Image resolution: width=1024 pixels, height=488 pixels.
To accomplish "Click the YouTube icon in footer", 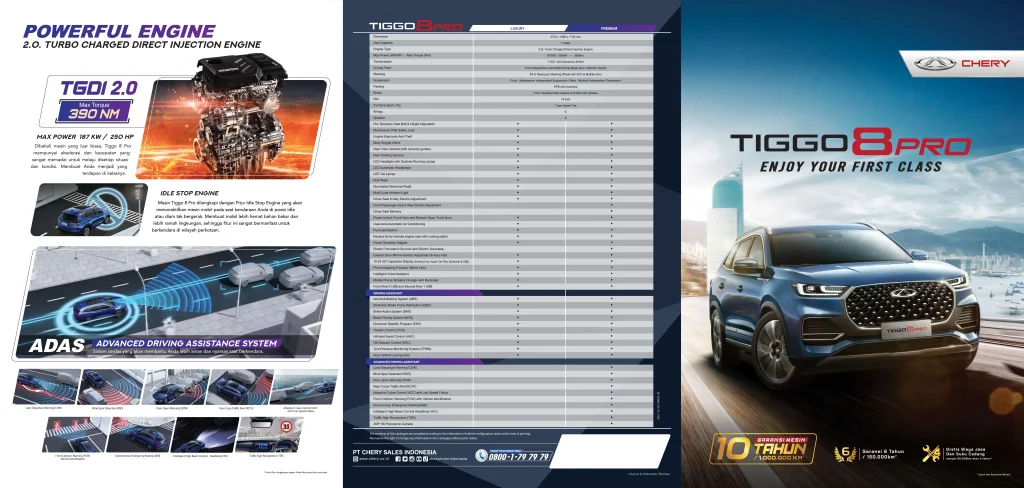I will coord(419,459).
